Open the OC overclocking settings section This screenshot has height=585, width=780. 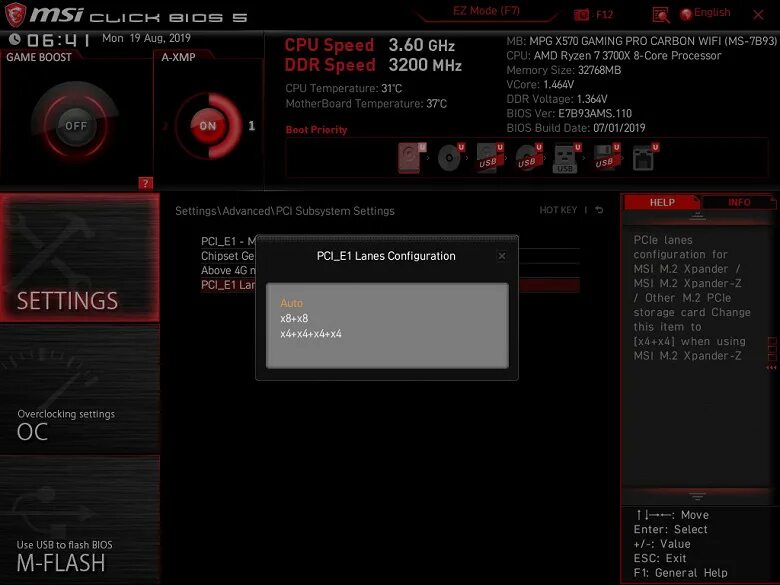[x=80, y=389]
